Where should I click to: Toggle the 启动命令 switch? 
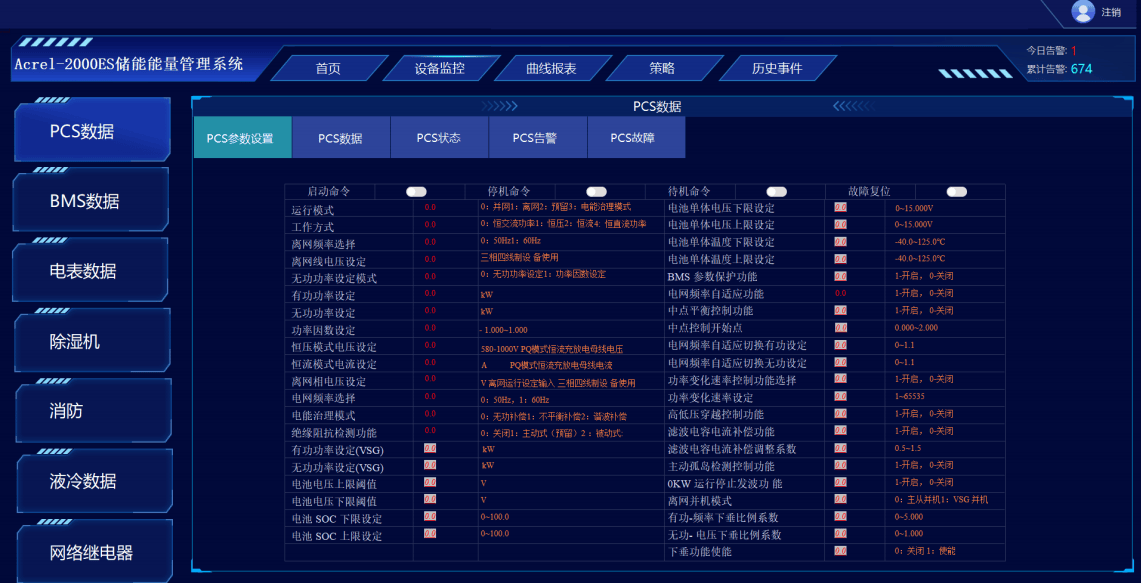coord(416,191)
